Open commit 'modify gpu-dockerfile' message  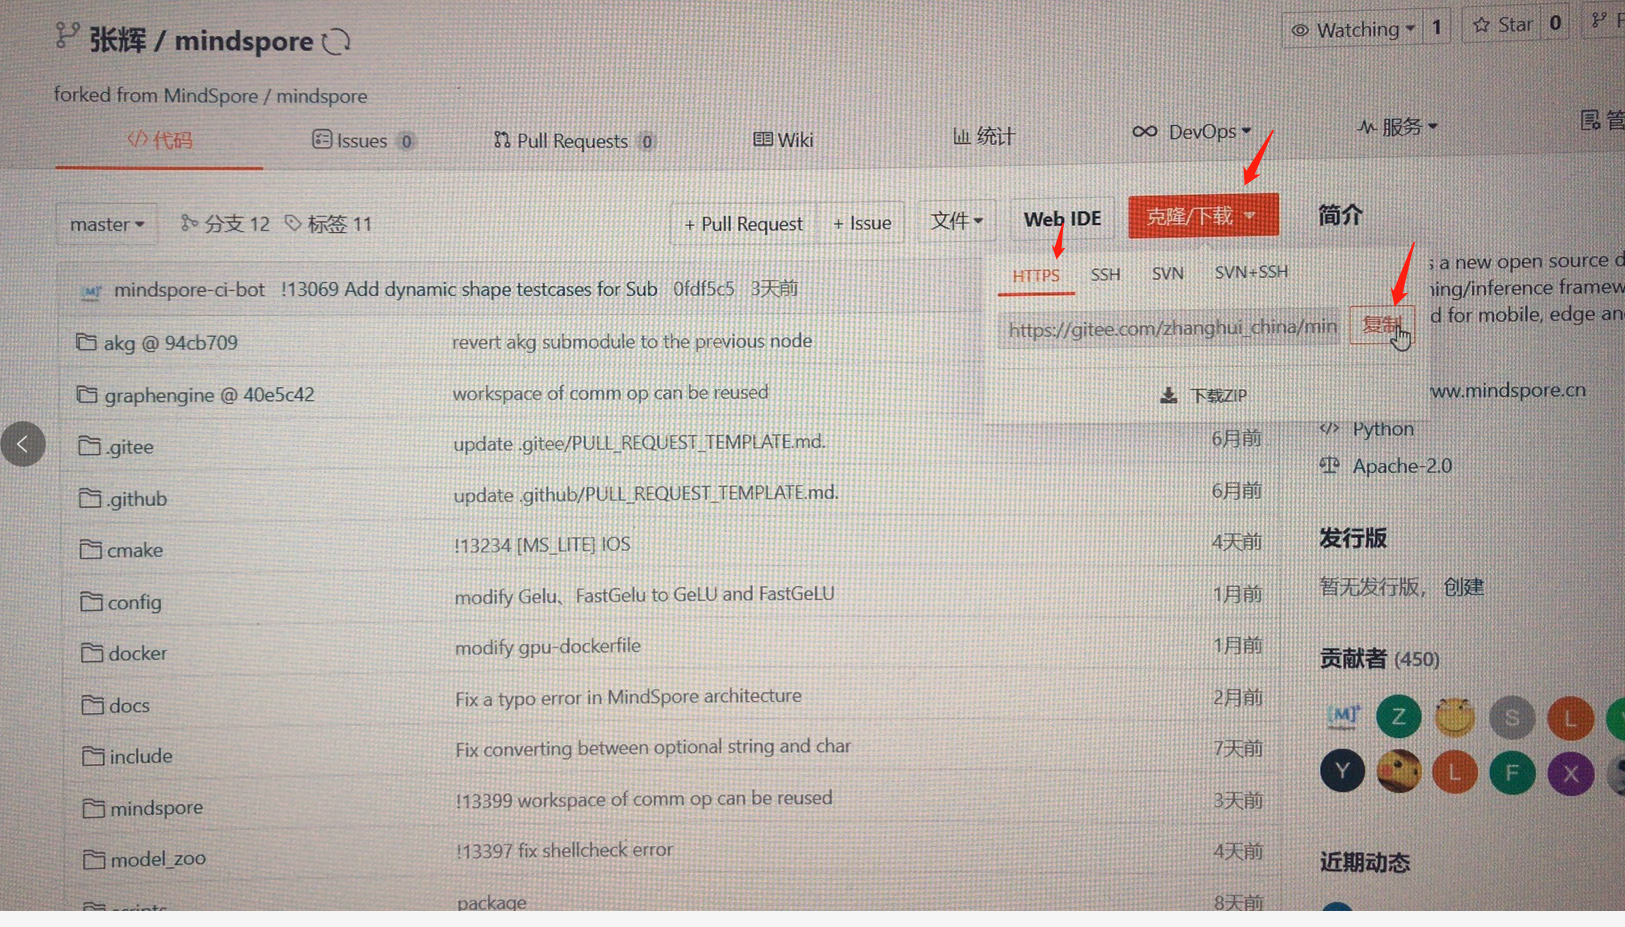[548, 646]
